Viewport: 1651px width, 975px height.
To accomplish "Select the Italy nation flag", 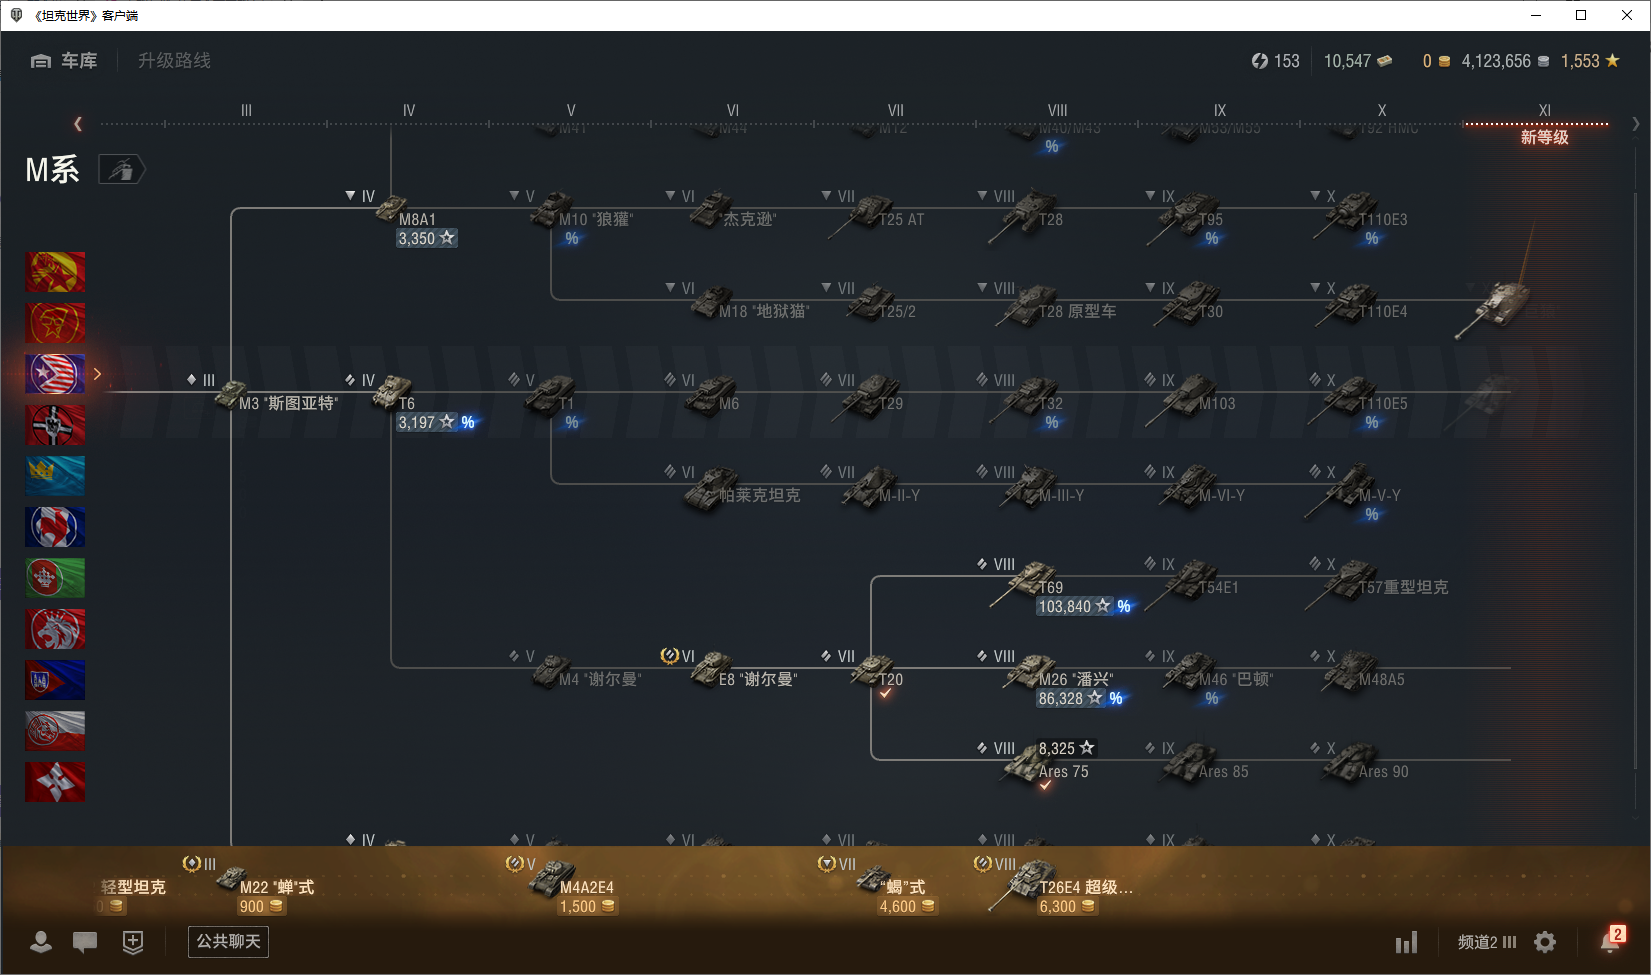I will point(55,578).
